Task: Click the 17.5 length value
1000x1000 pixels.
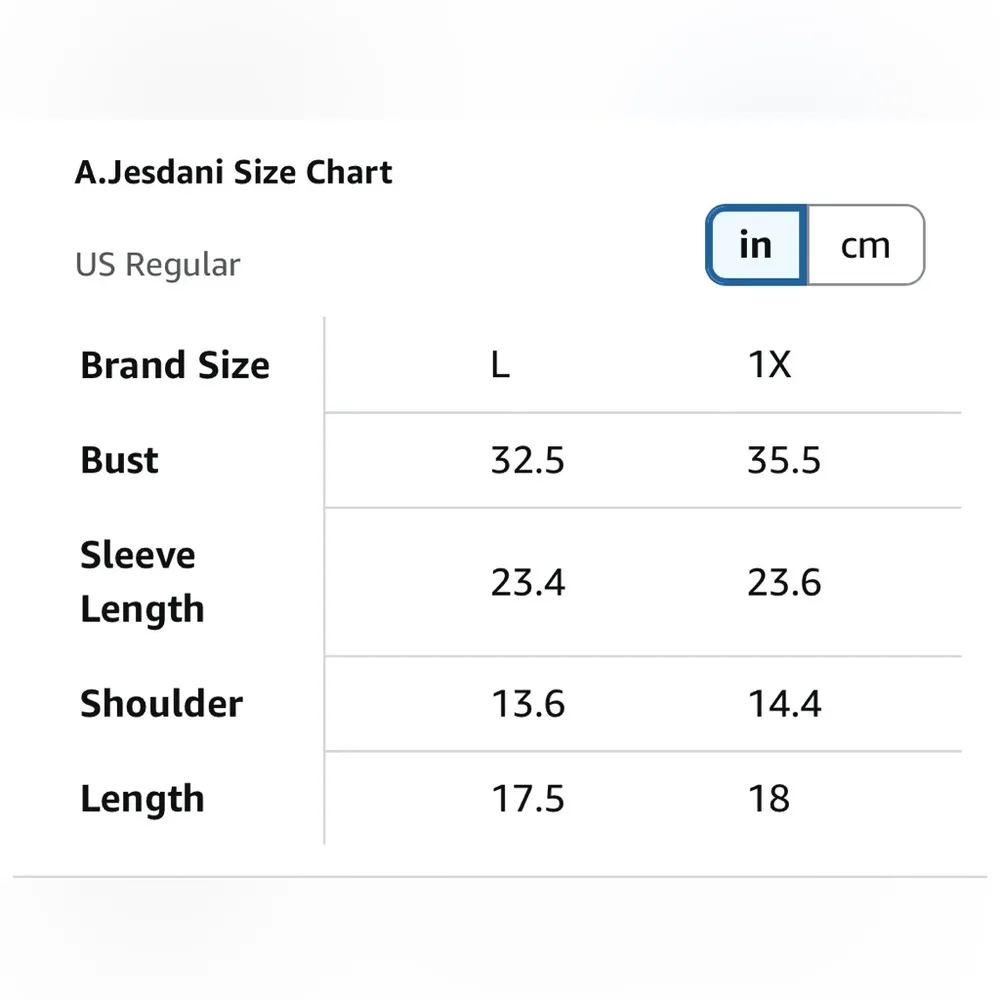Action: [527, 799]
